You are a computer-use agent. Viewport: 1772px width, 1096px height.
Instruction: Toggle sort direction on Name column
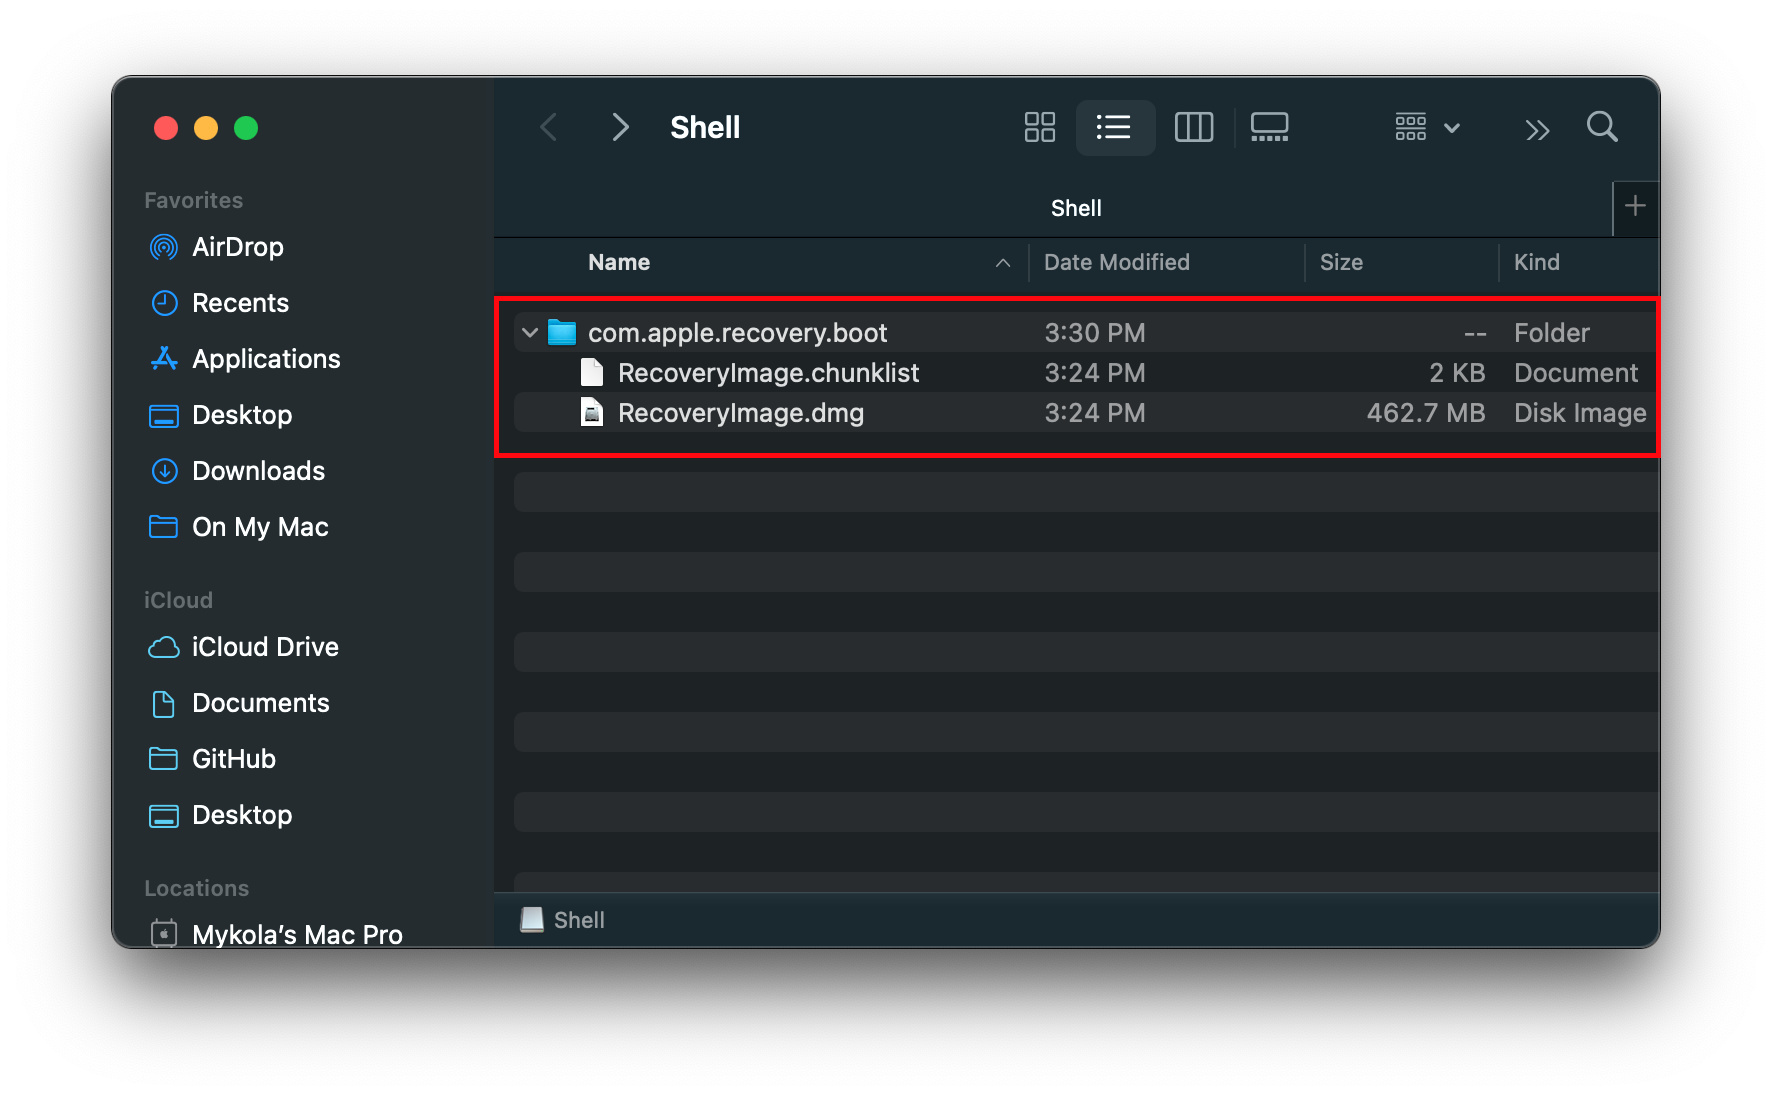1002,263
